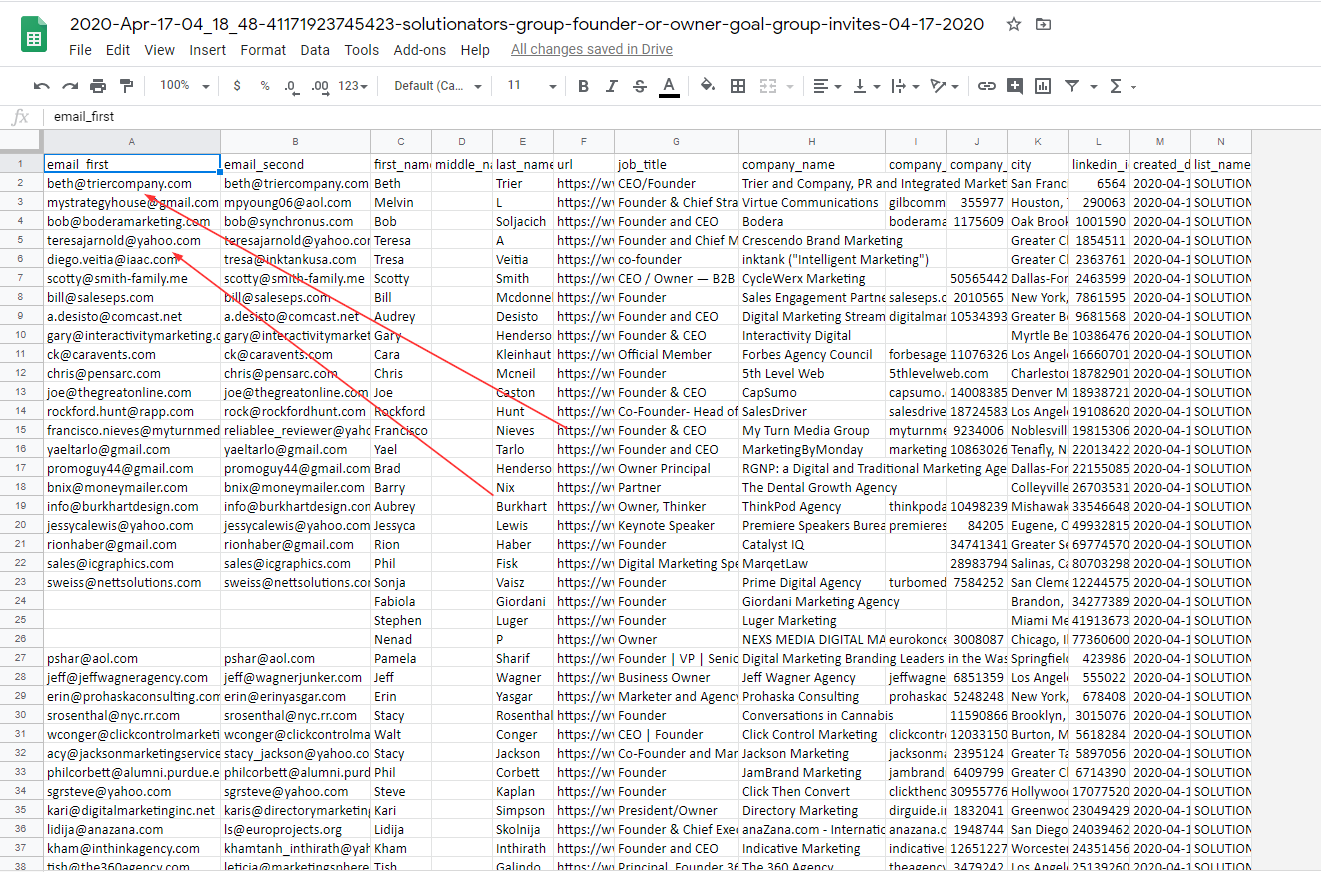The image size is (1321, 872).
Task: Insert a chart
Action: point(1043,86)
